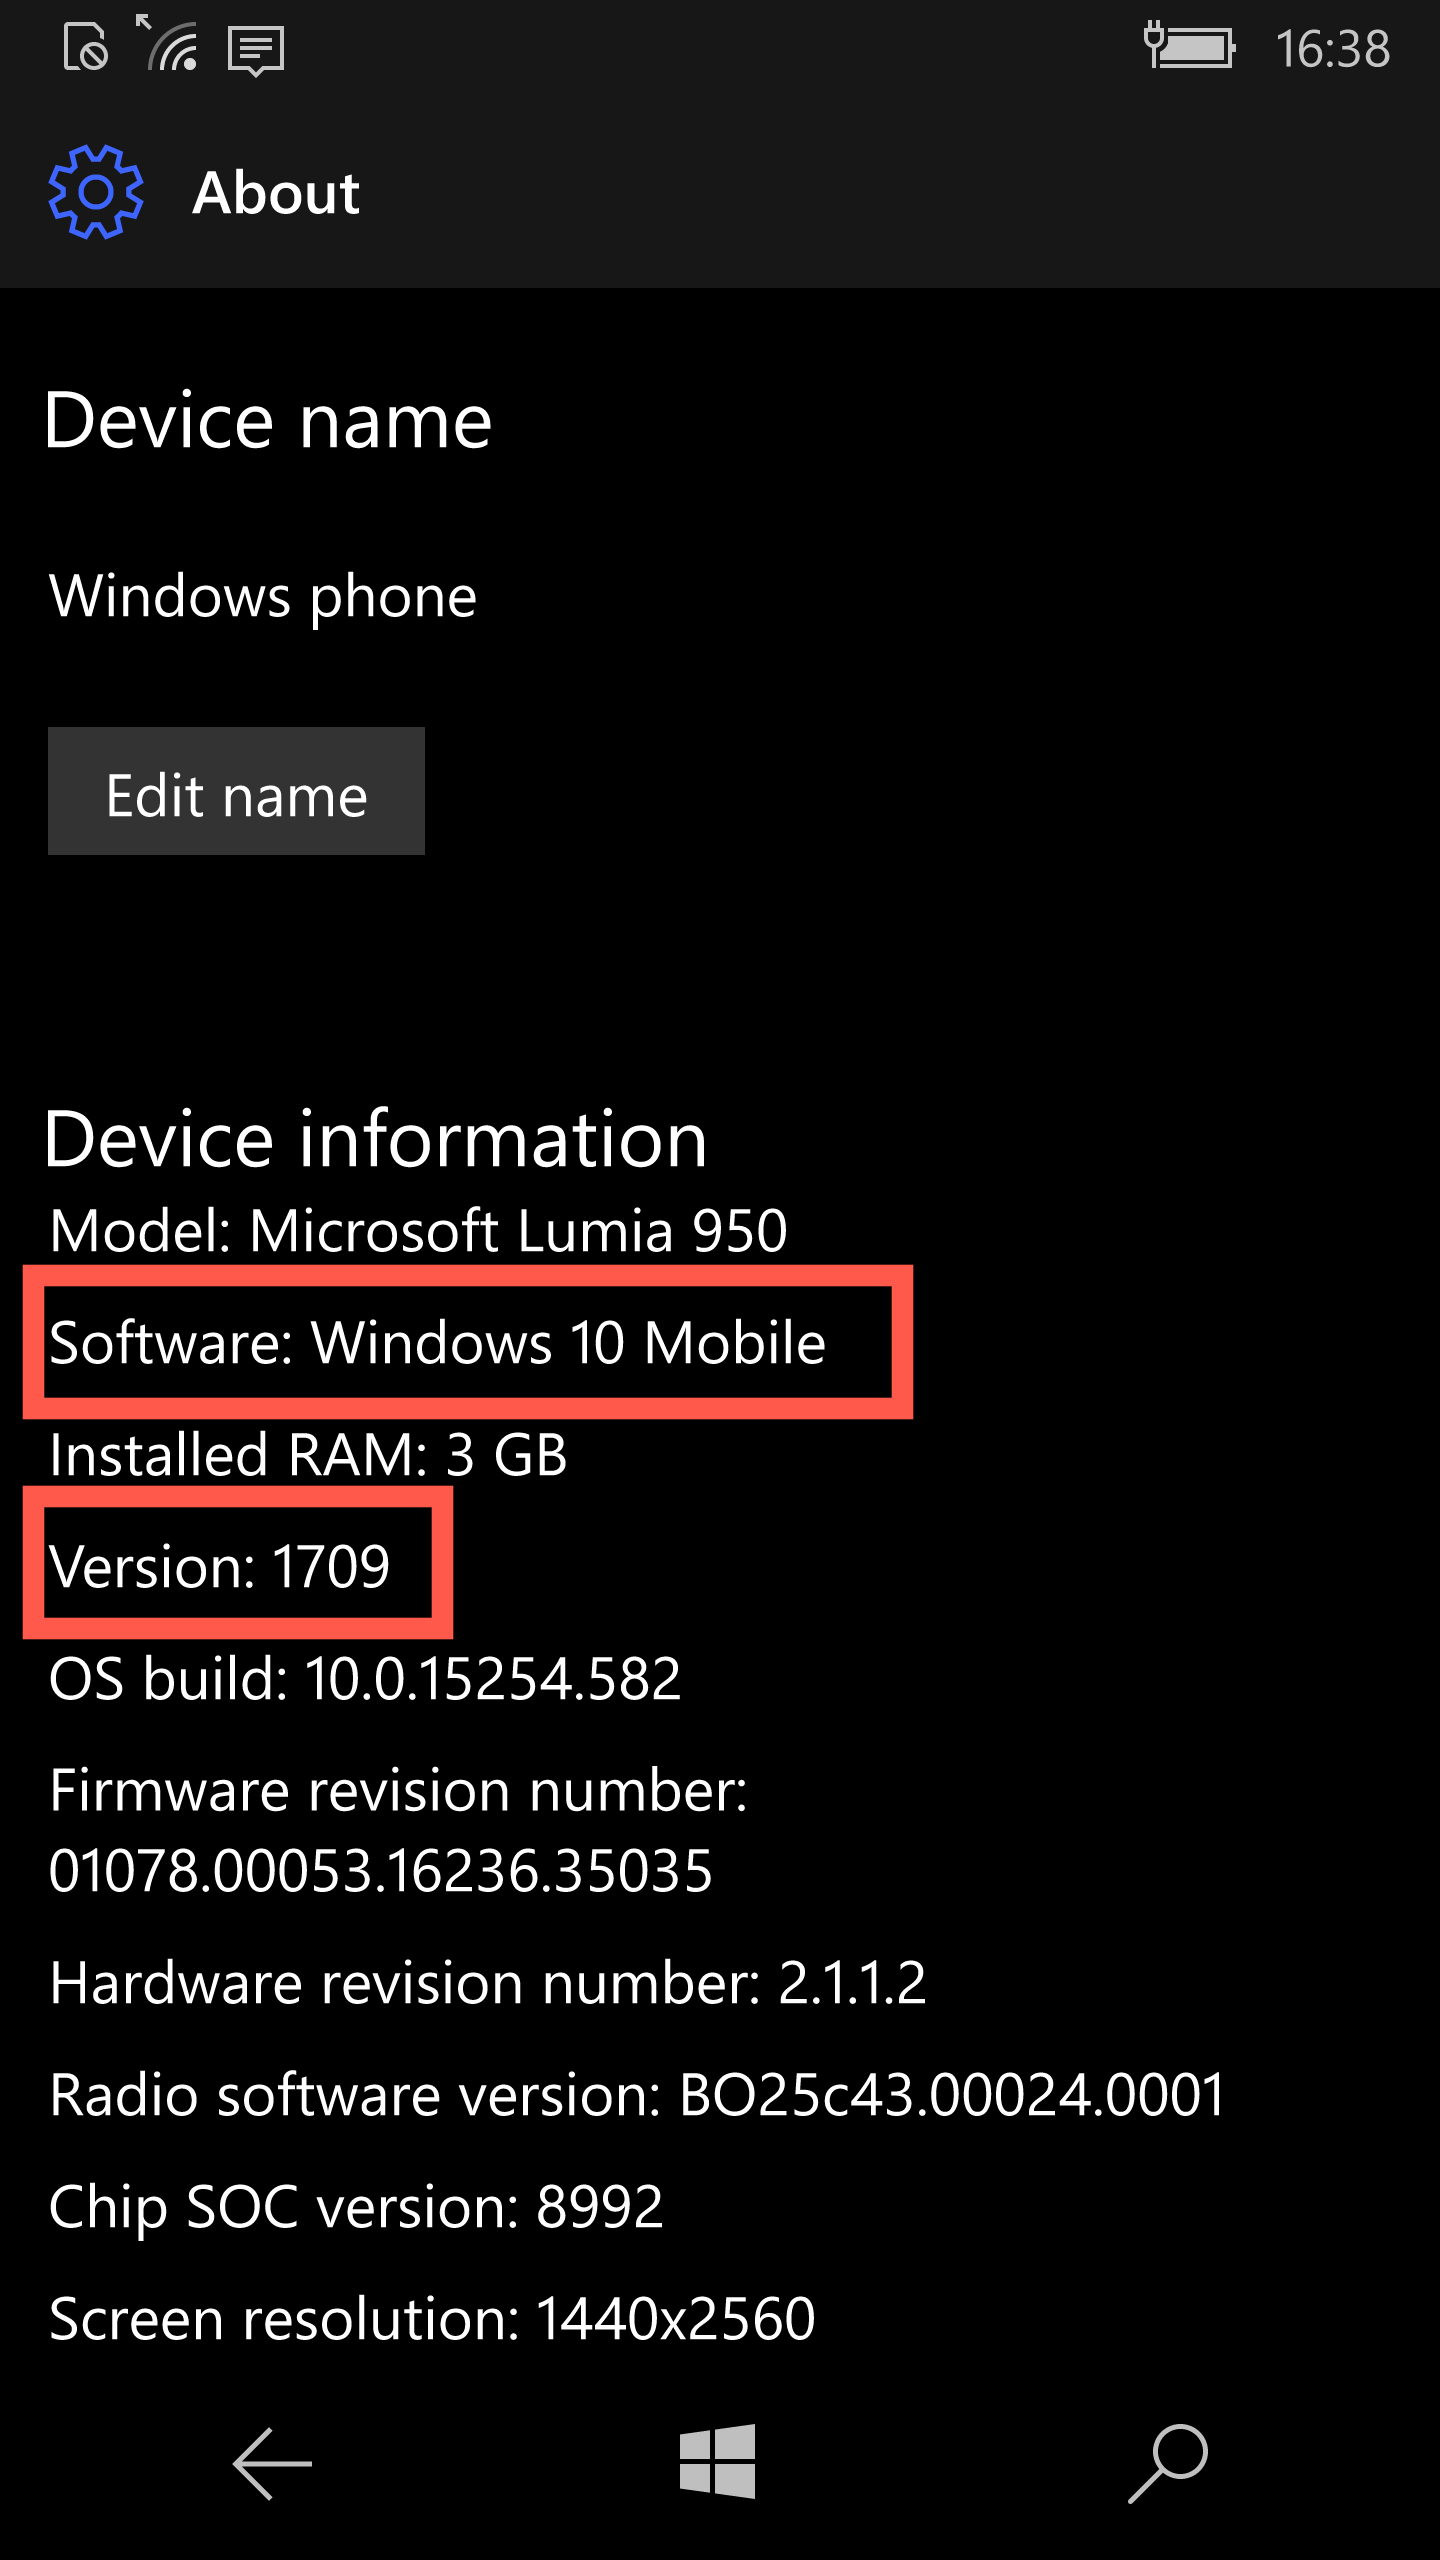1440x2560 pixels.
Task: Tap the search magnifier button
Action: [x=1168, y=2463]
